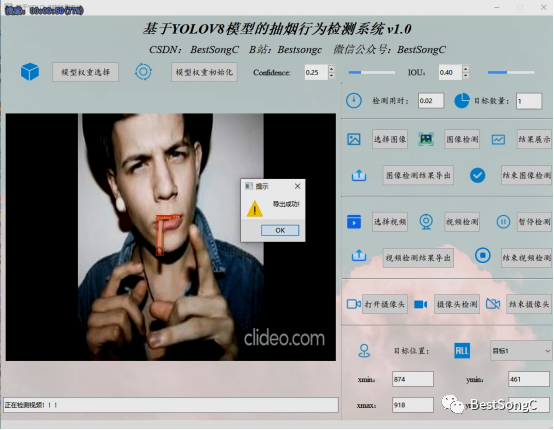Click the 导出成功! message text
Image resolution: width=554 pixels, height=430 pixels.
(x=286, y=204)
